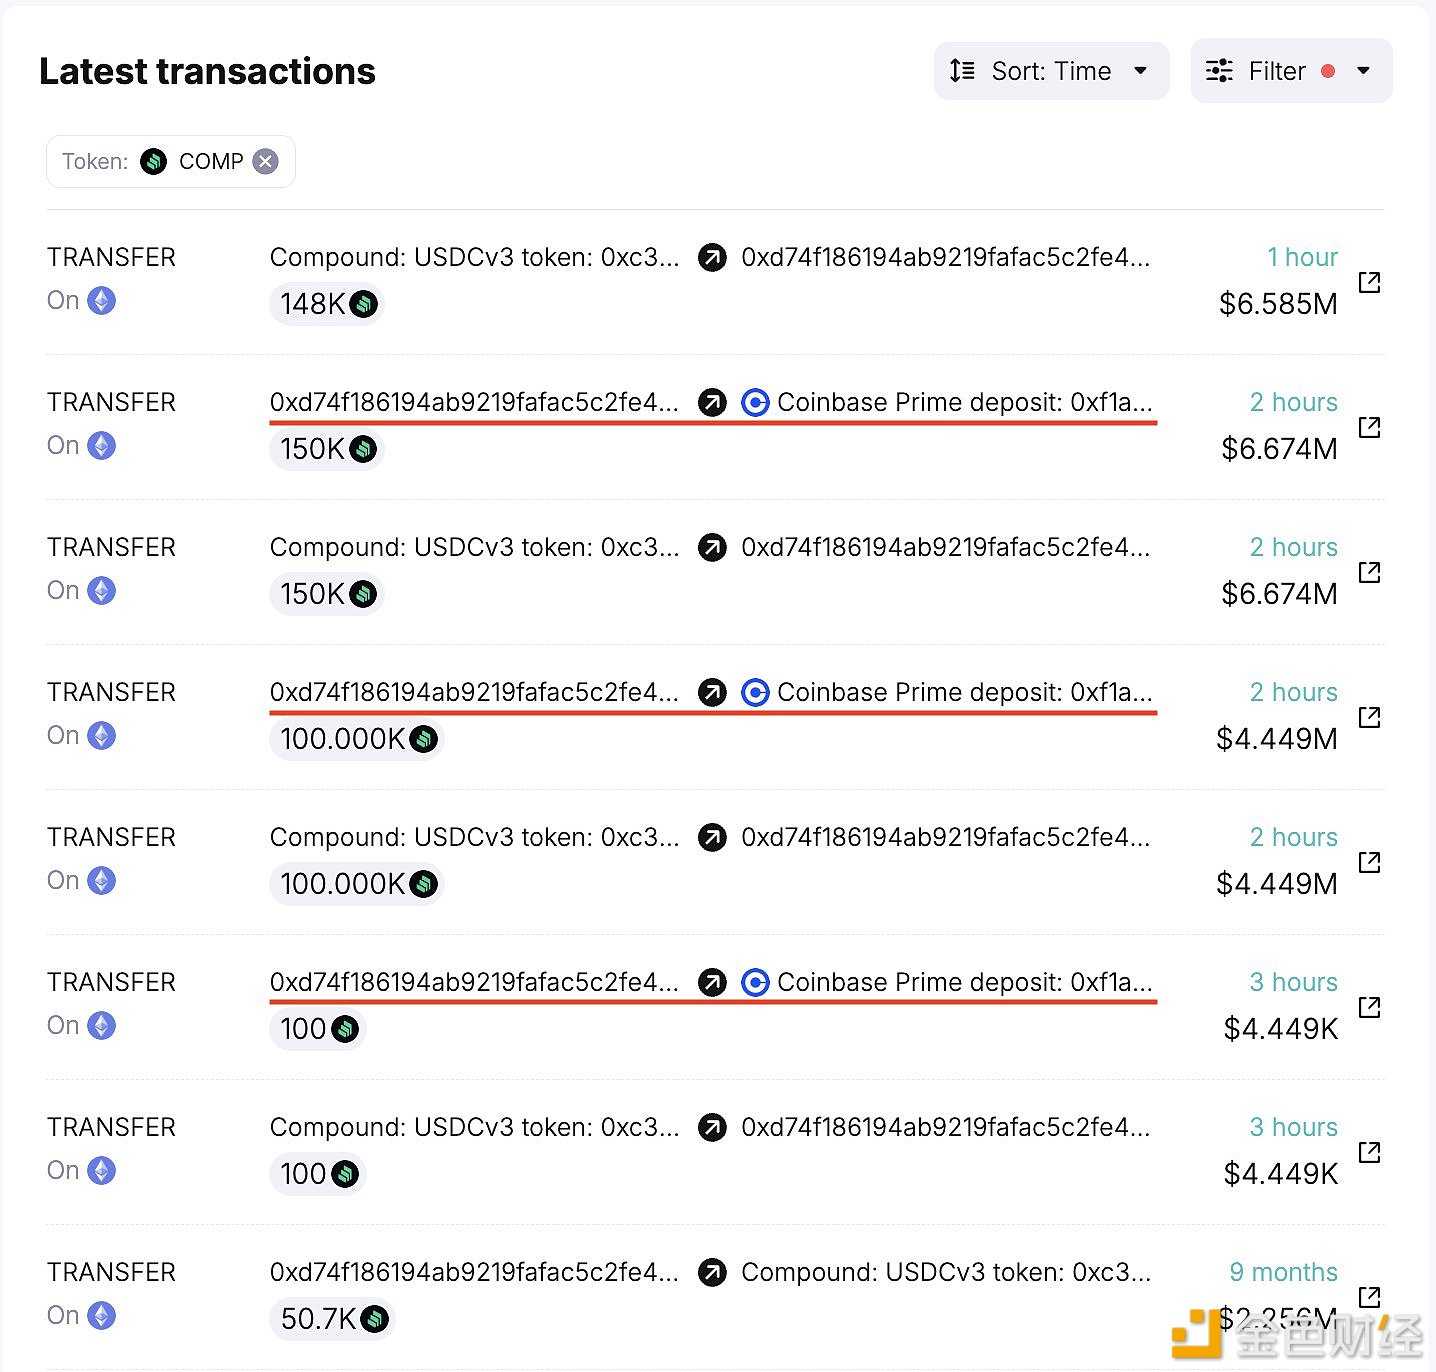Click the 50.7K COMP amount badge
This screenshot has height=1372, width=1436.
click(331, 1319)
